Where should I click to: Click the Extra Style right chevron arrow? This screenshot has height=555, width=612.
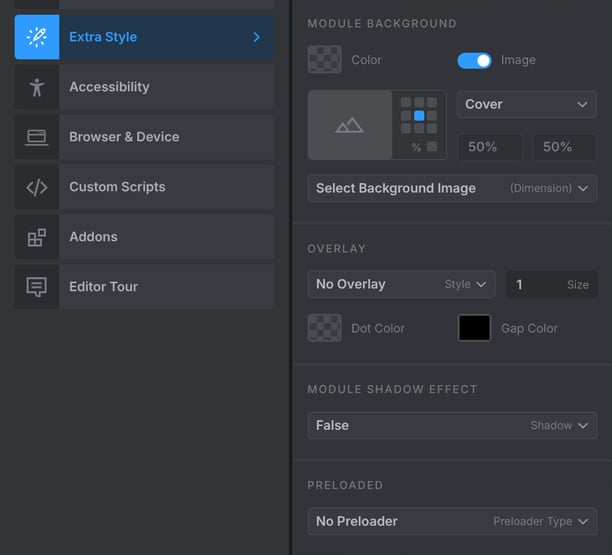point(256,37)
